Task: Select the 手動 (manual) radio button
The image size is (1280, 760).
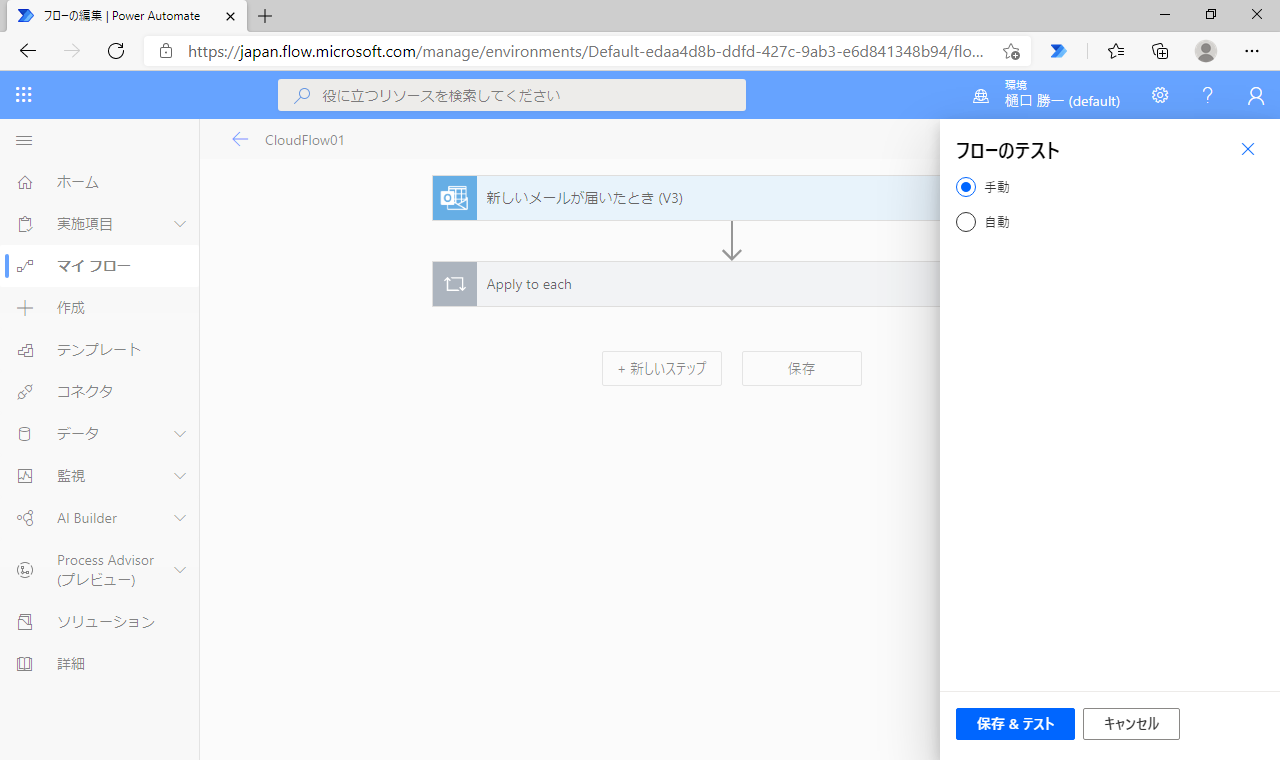Action: click(966, 187)
